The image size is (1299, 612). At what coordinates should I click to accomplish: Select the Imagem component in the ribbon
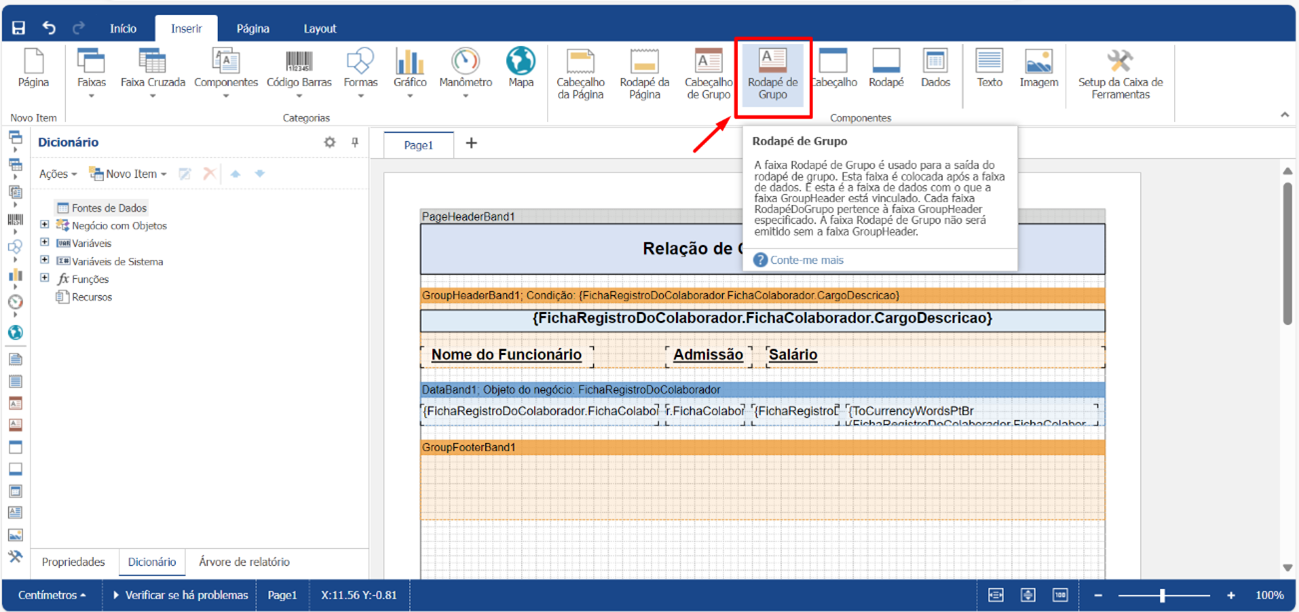point(1039,68)
